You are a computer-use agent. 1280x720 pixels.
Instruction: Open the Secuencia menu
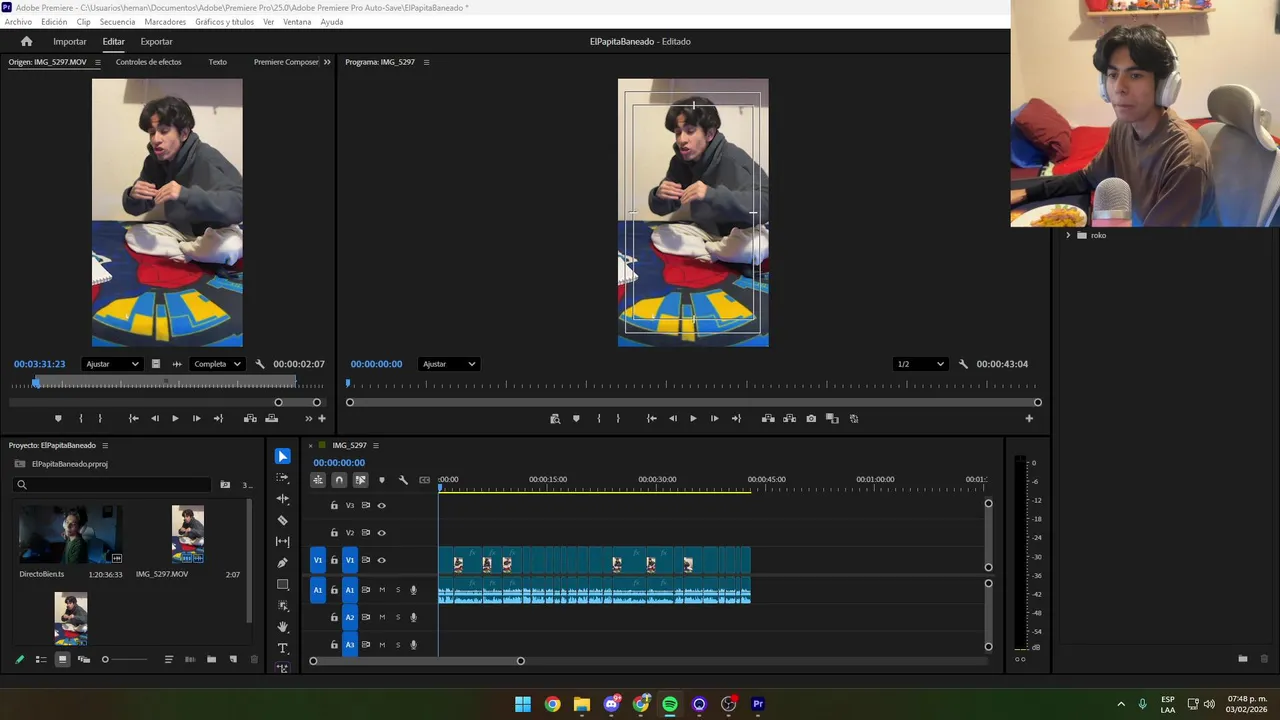tap(117, 22)
